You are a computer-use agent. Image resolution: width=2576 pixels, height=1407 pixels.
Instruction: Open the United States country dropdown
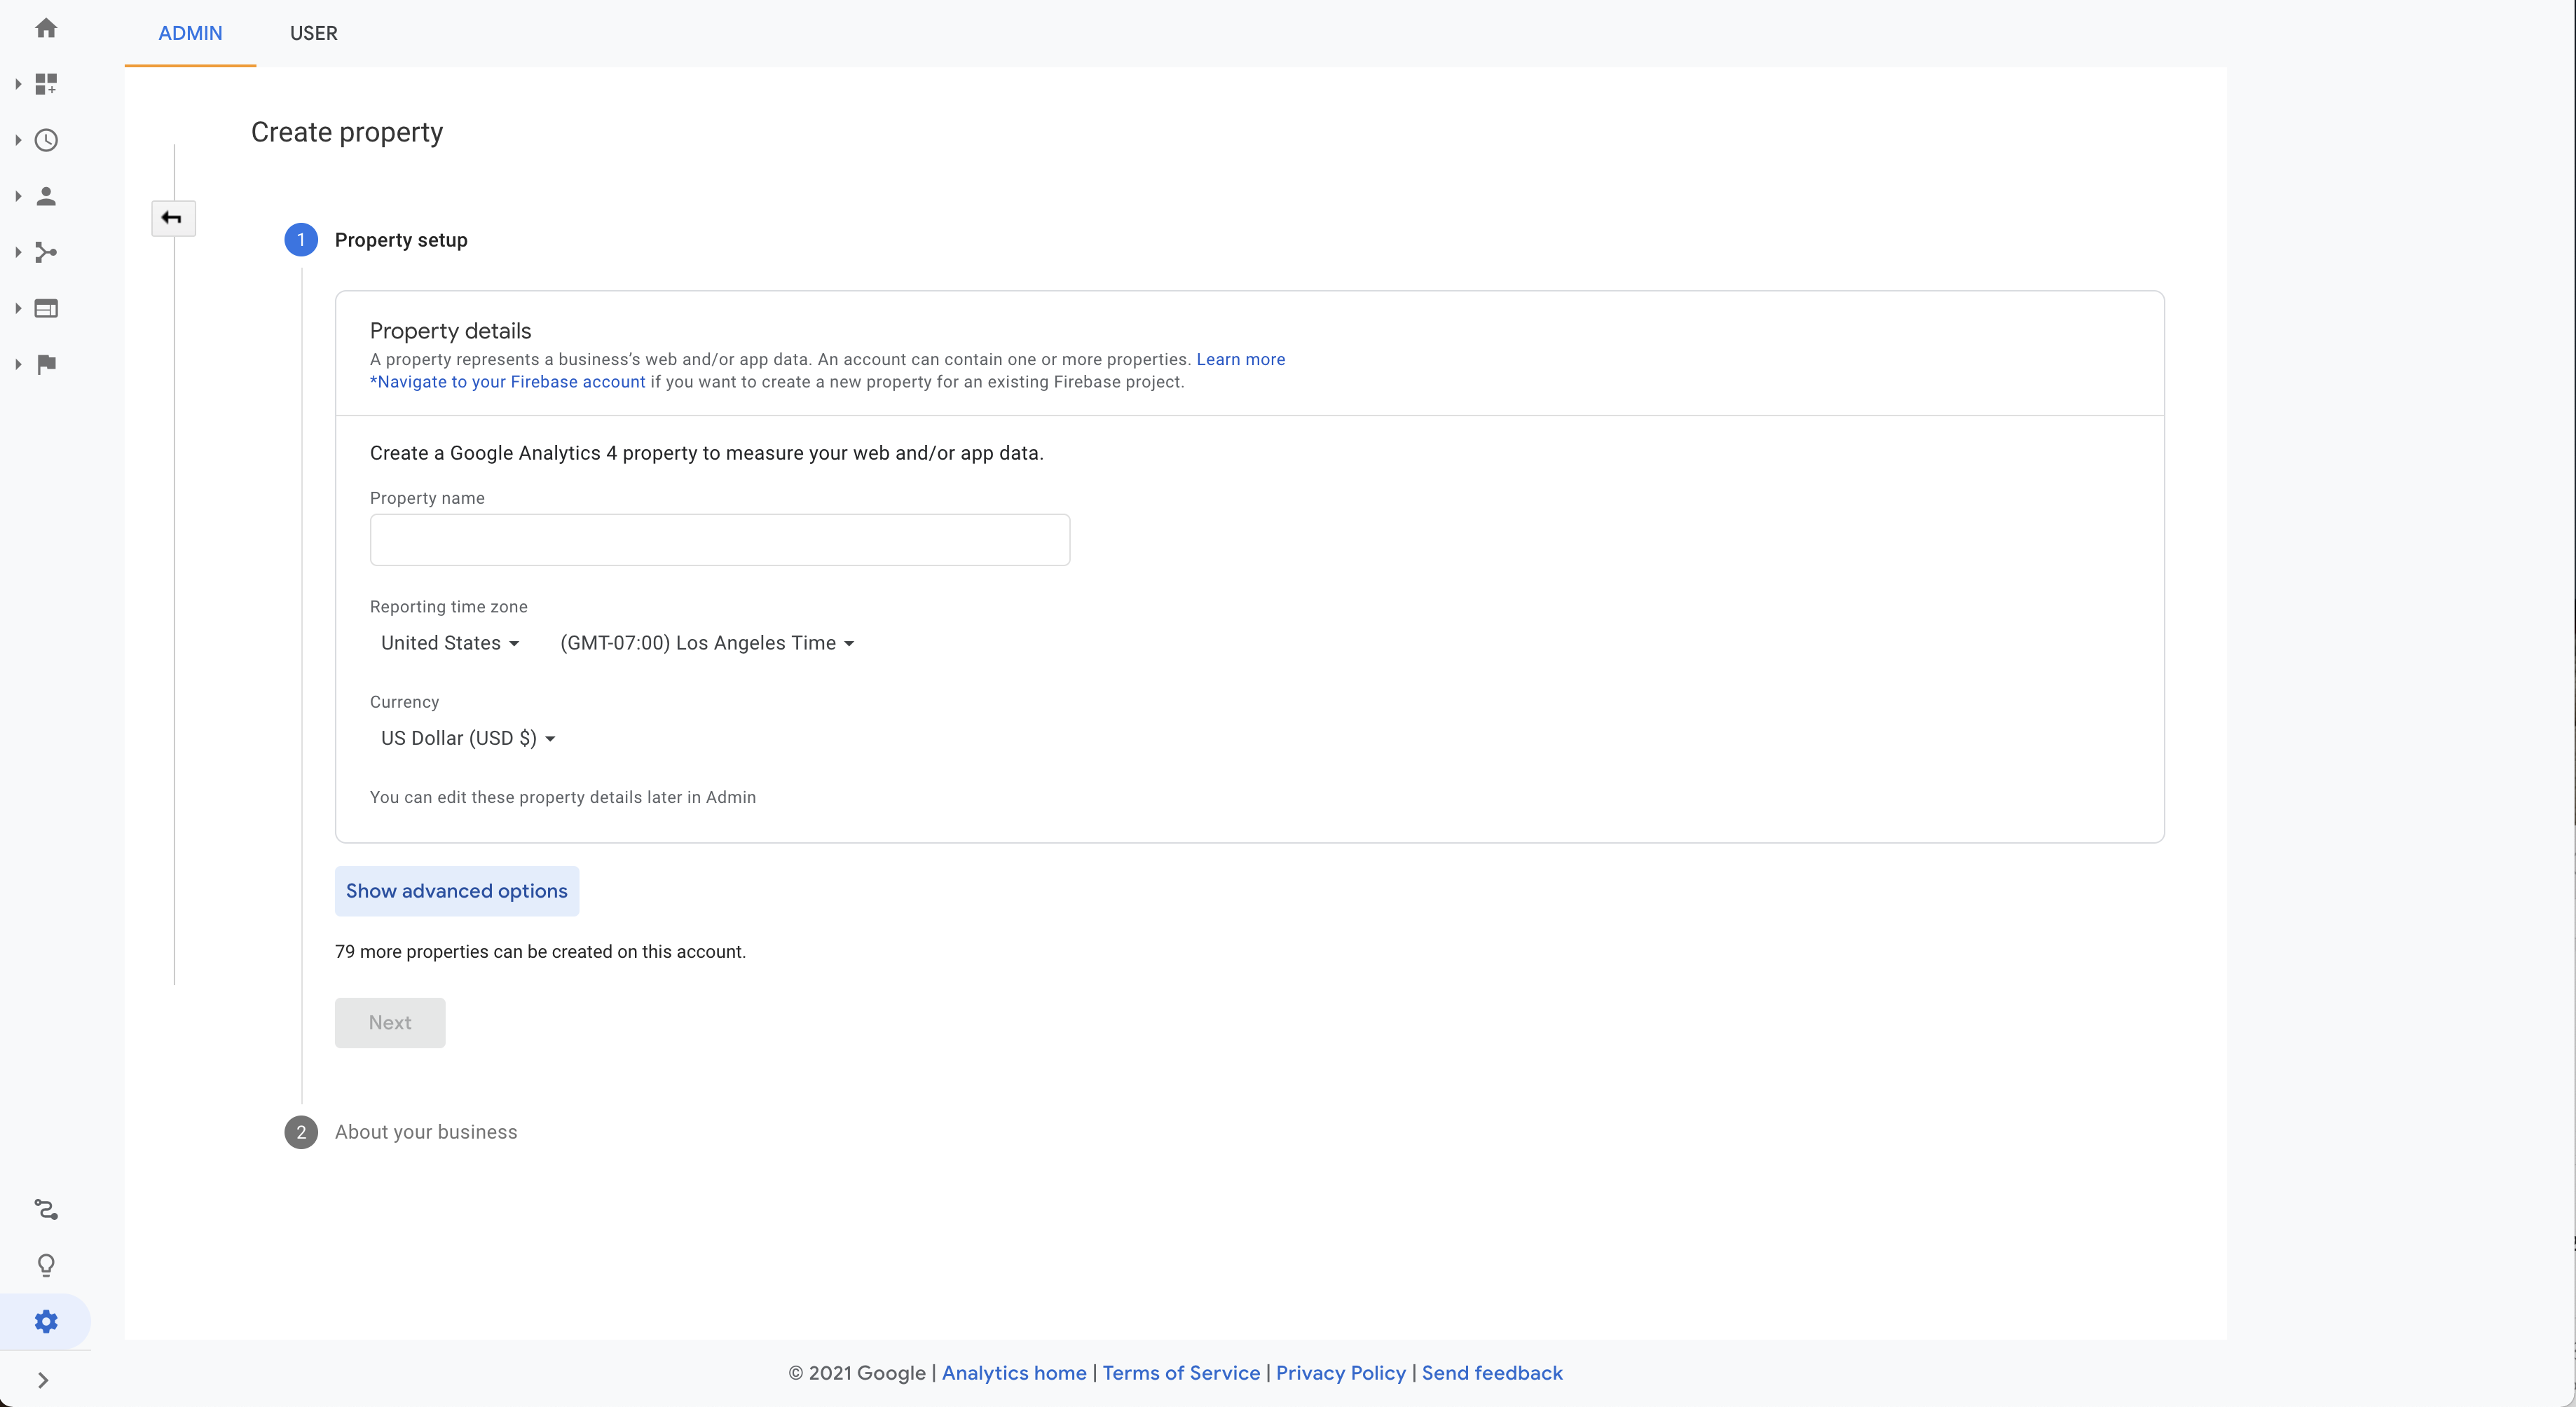(x=449, y=643)
